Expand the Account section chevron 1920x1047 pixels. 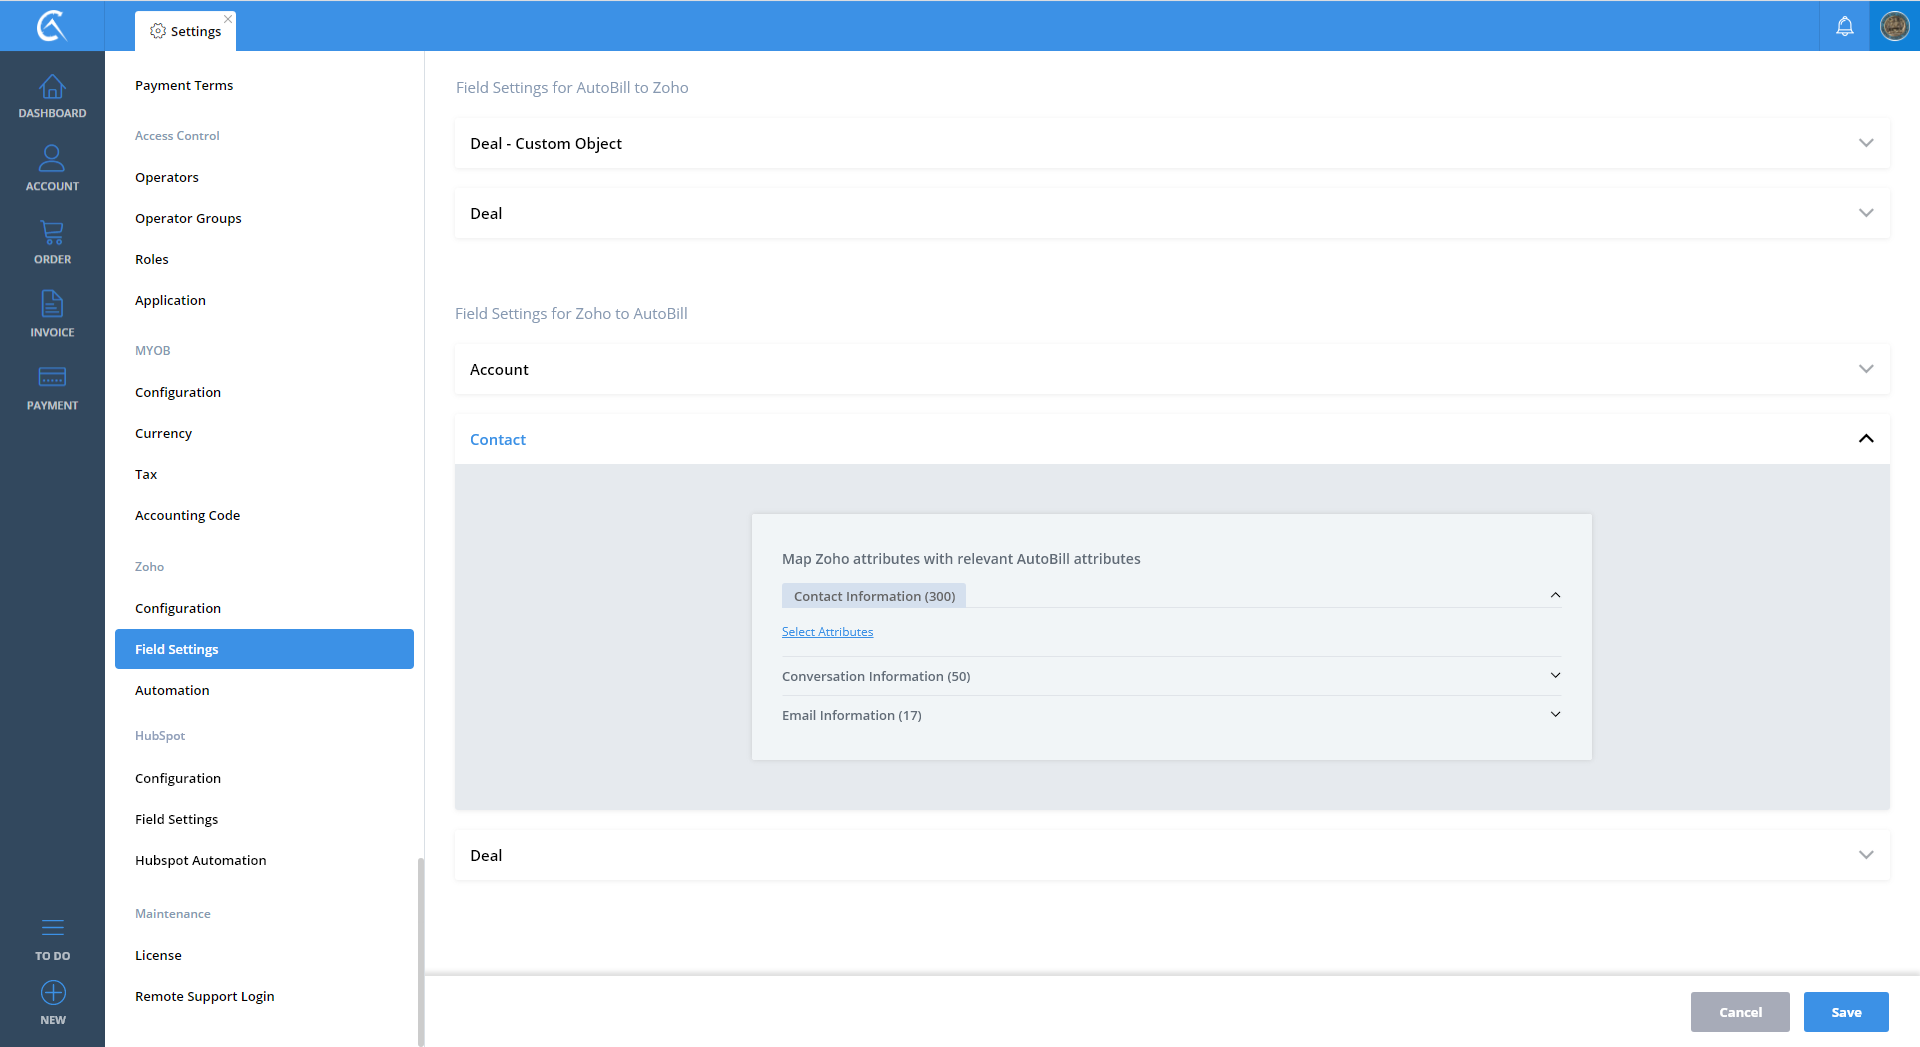coord(1865,369)
